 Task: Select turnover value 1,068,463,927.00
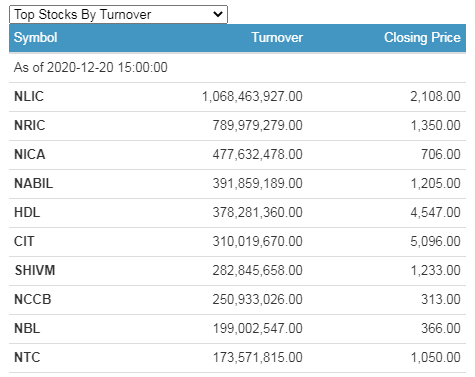coord(252,96)
